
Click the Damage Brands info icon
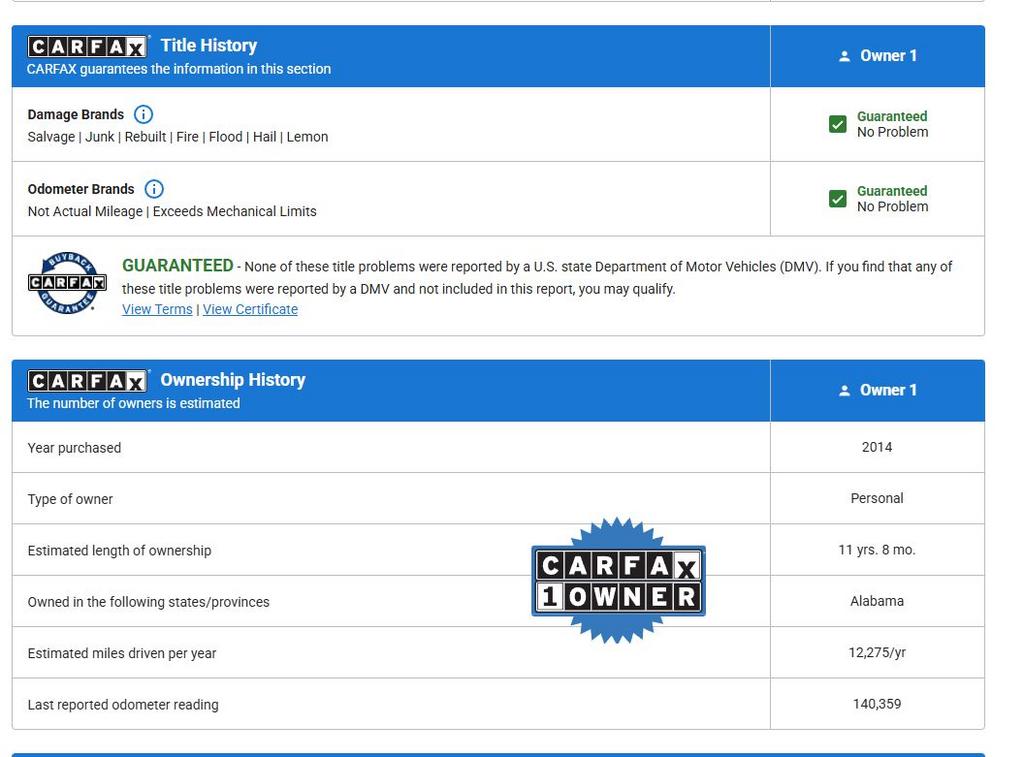tap(143, 114)
